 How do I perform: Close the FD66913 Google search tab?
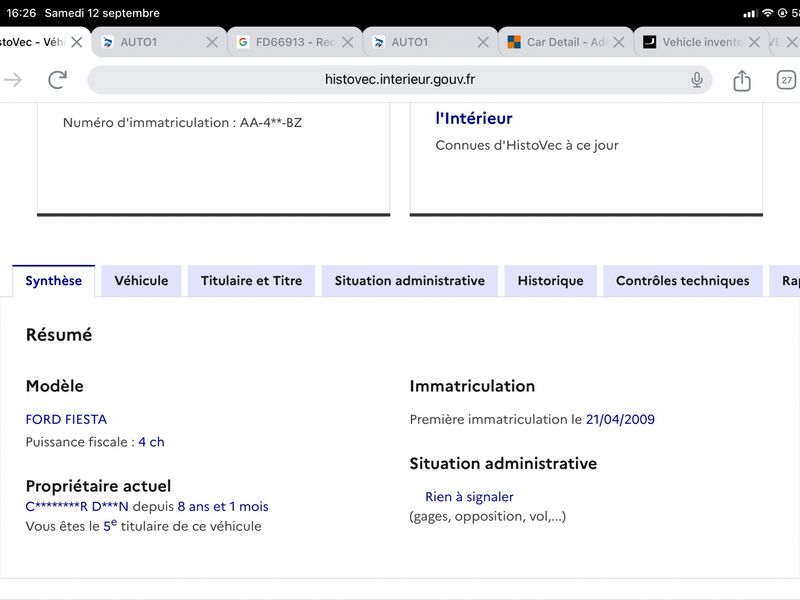[347, 42]
